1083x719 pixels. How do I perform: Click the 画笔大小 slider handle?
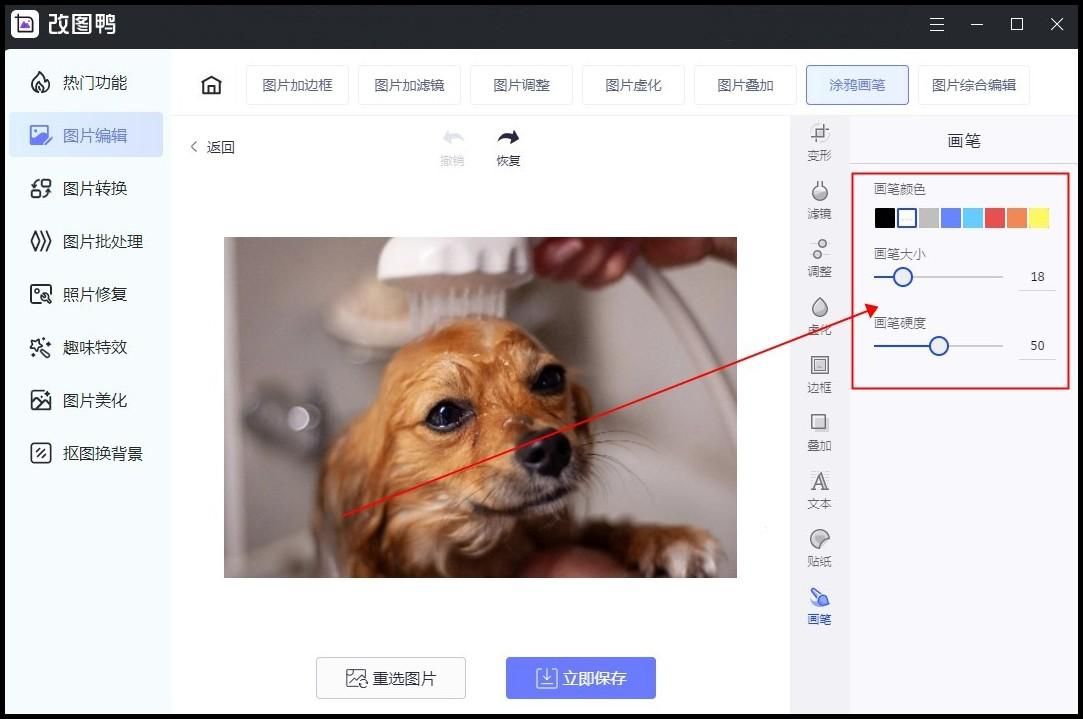[x=903, y=277]
